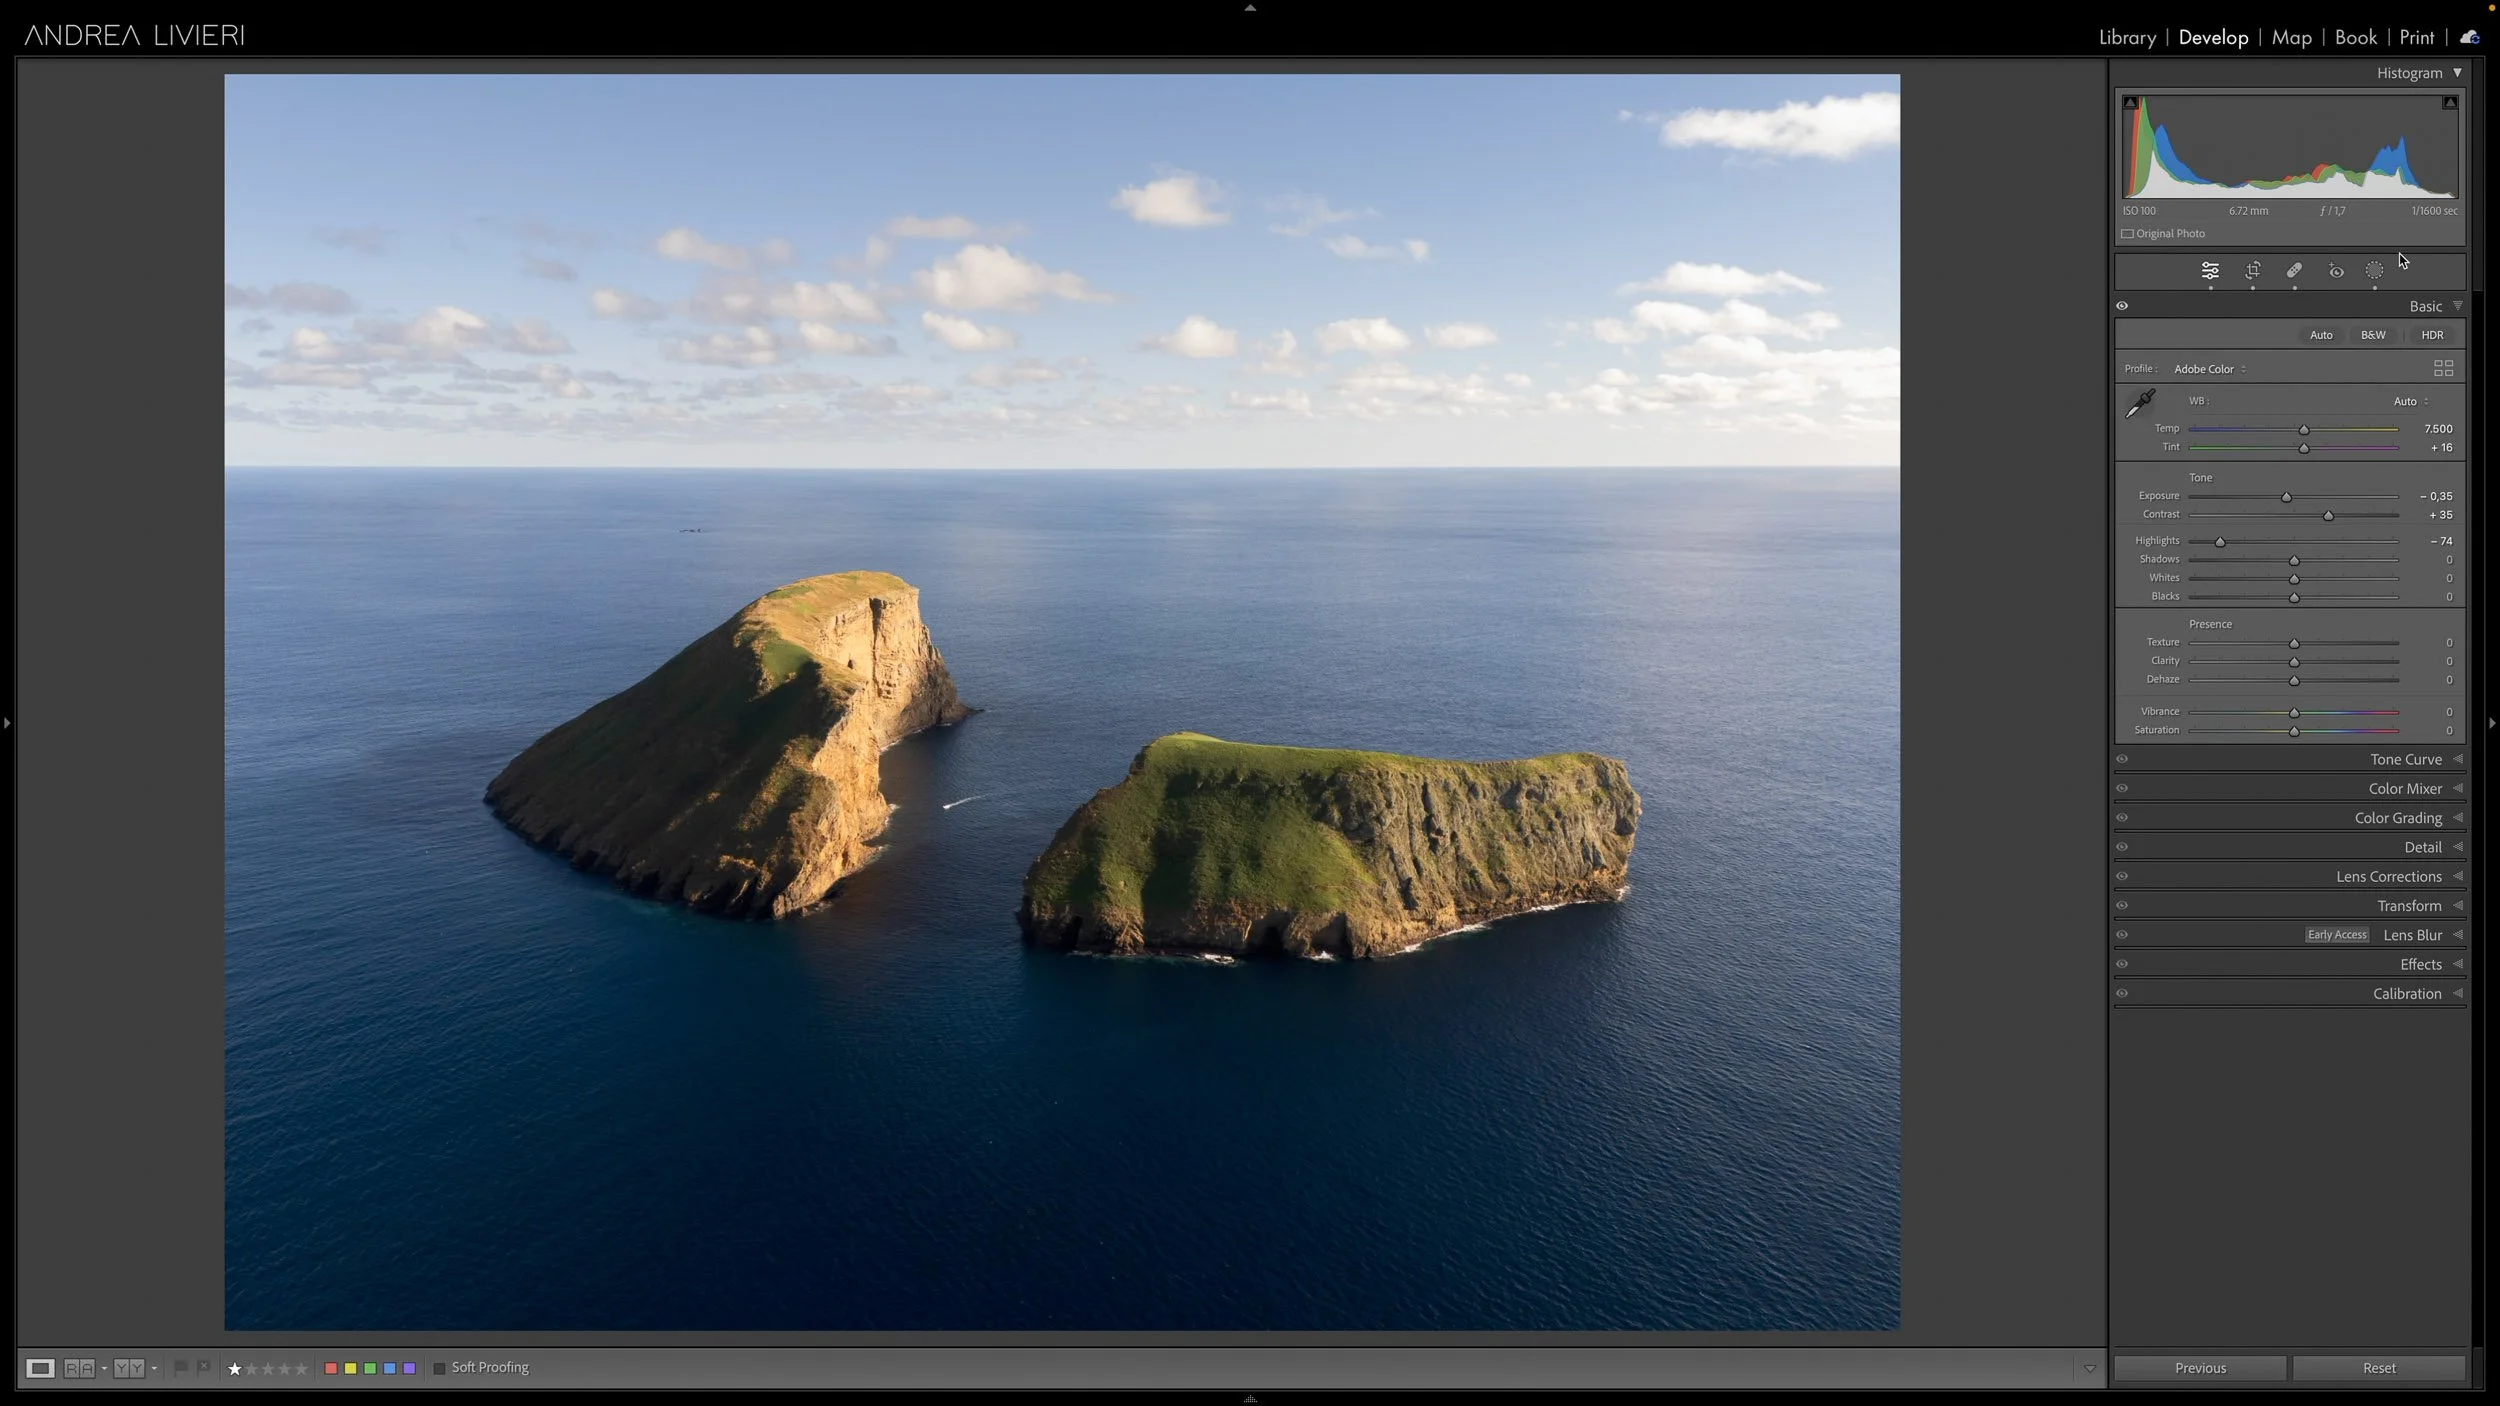This screenshot has height=1406, width=2500.
Task: Open the Masking tool
Action: pyautogui.click(x=2374, y=271)
